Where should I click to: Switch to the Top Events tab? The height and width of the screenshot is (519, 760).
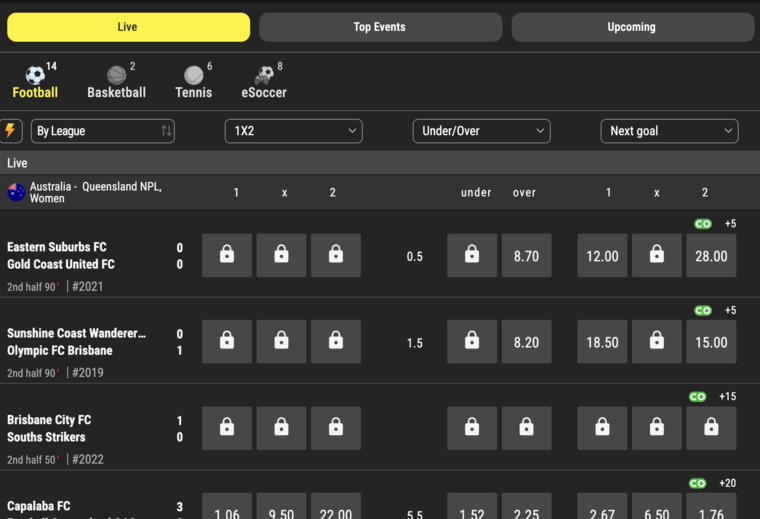(380, 27)
